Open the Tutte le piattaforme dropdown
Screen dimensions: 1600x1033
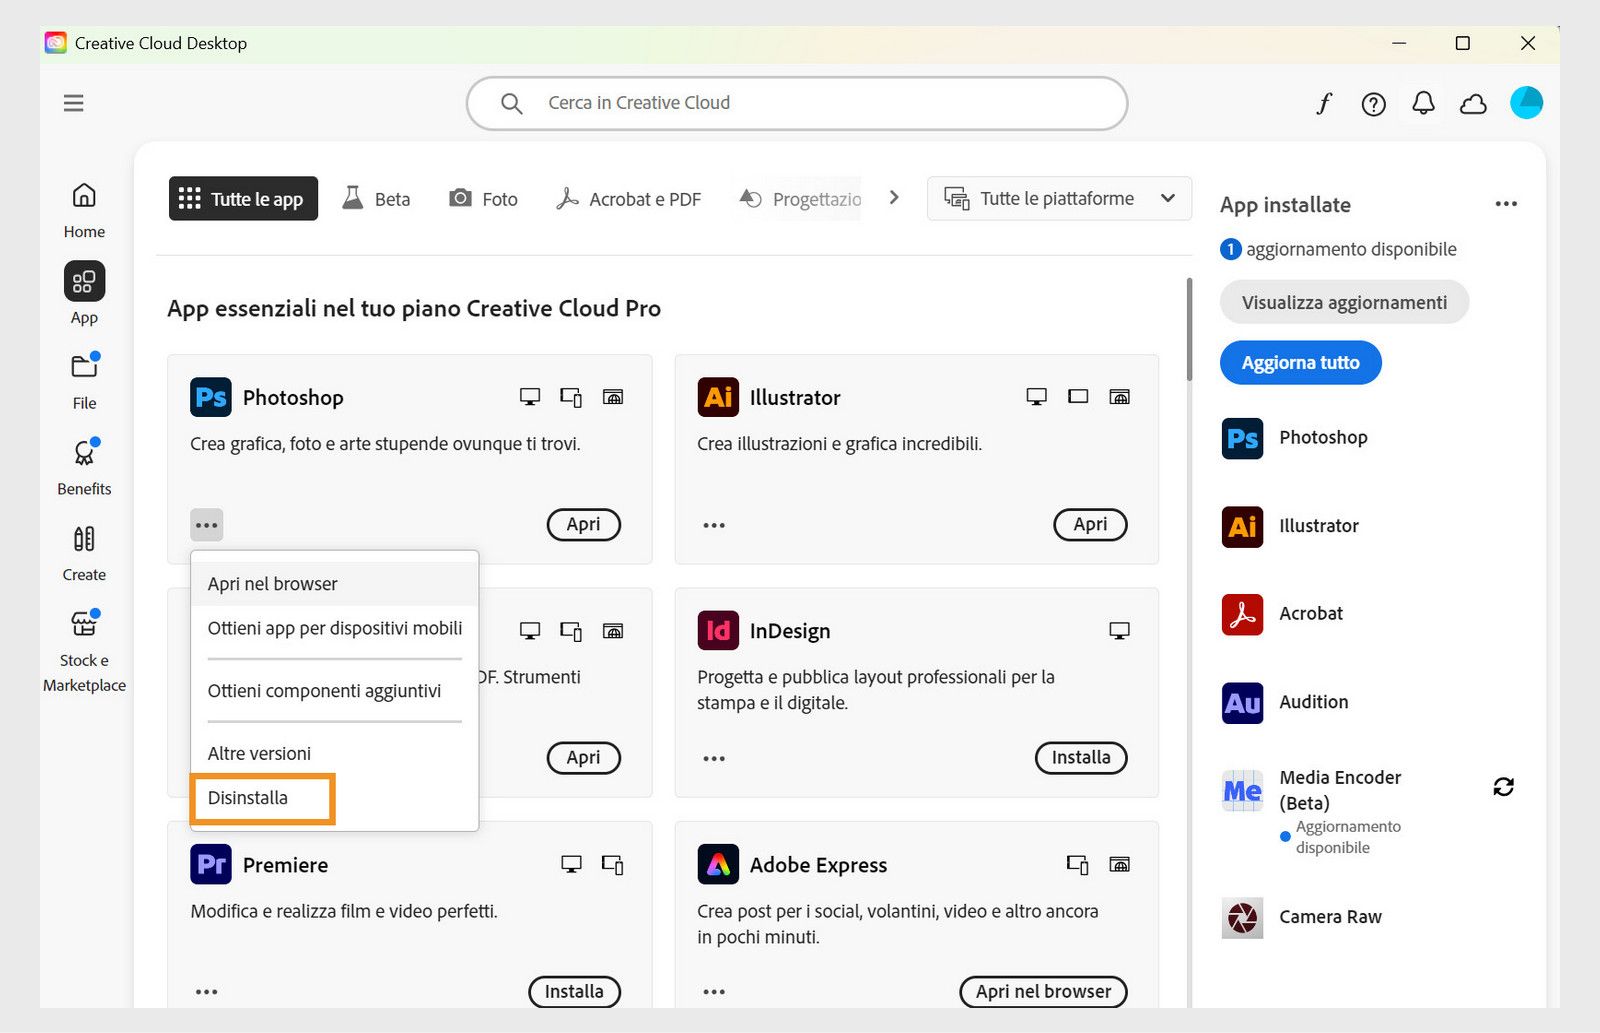tap(1058, 198)
